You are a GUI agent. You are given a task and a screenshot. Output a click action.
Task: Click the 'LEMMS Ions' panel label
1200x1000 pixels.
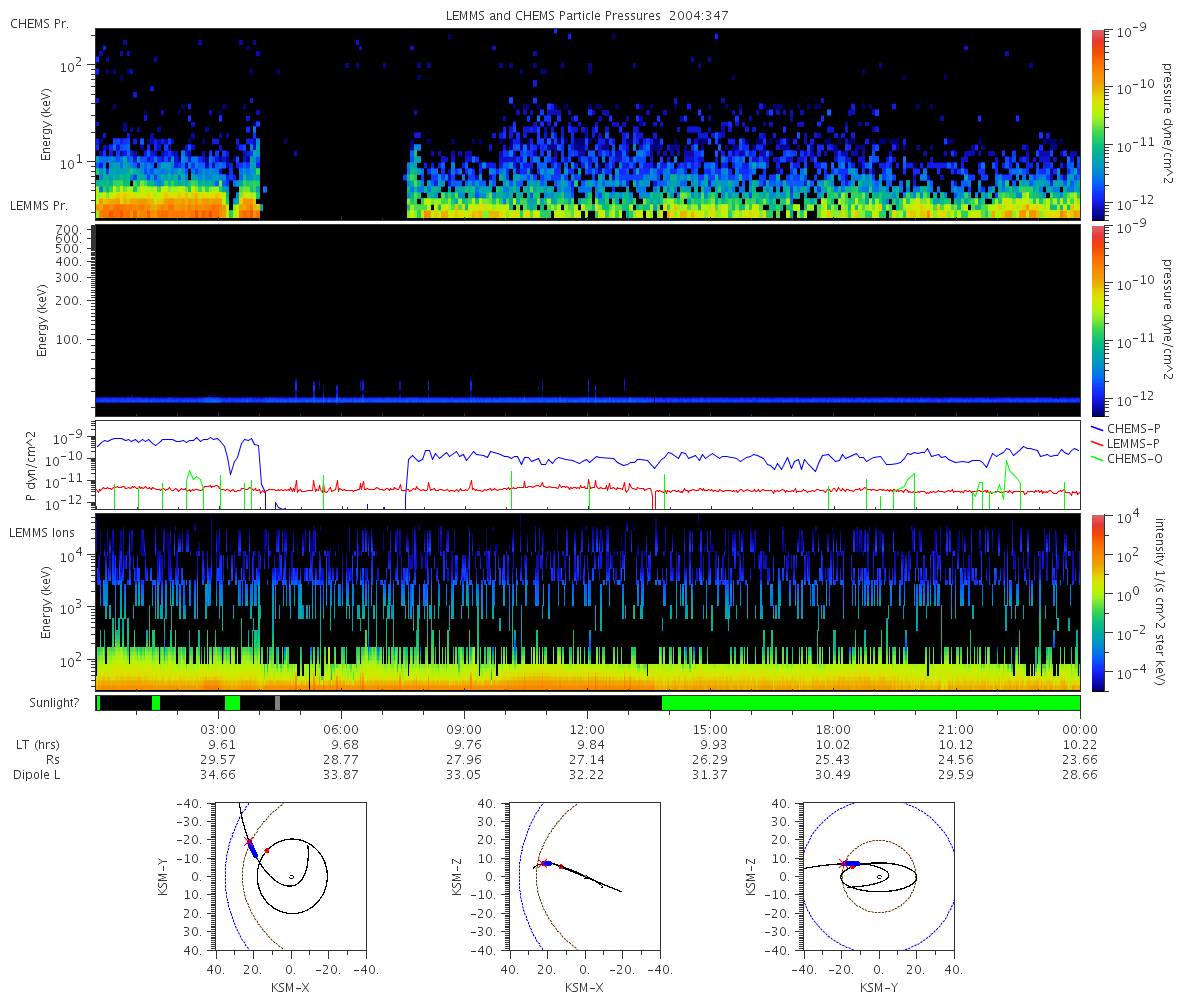[43, 533]
